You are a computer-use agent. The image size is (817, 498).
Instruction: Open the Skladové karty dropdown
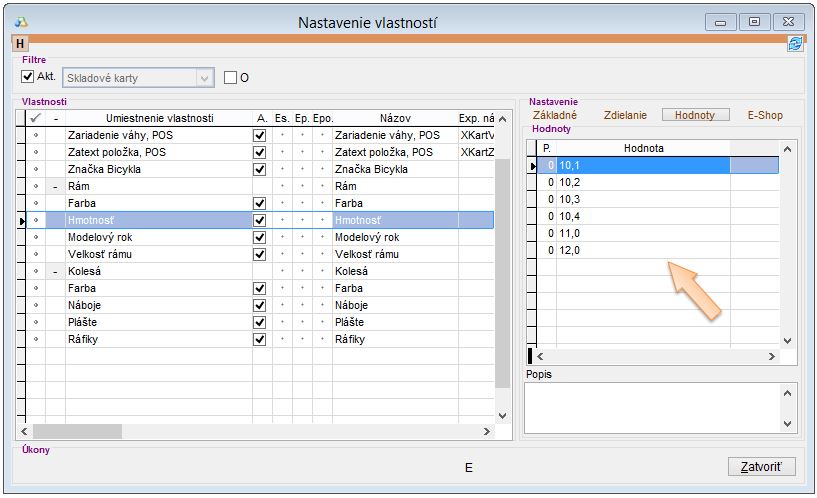pyautogui.click(x=204, y=77)
